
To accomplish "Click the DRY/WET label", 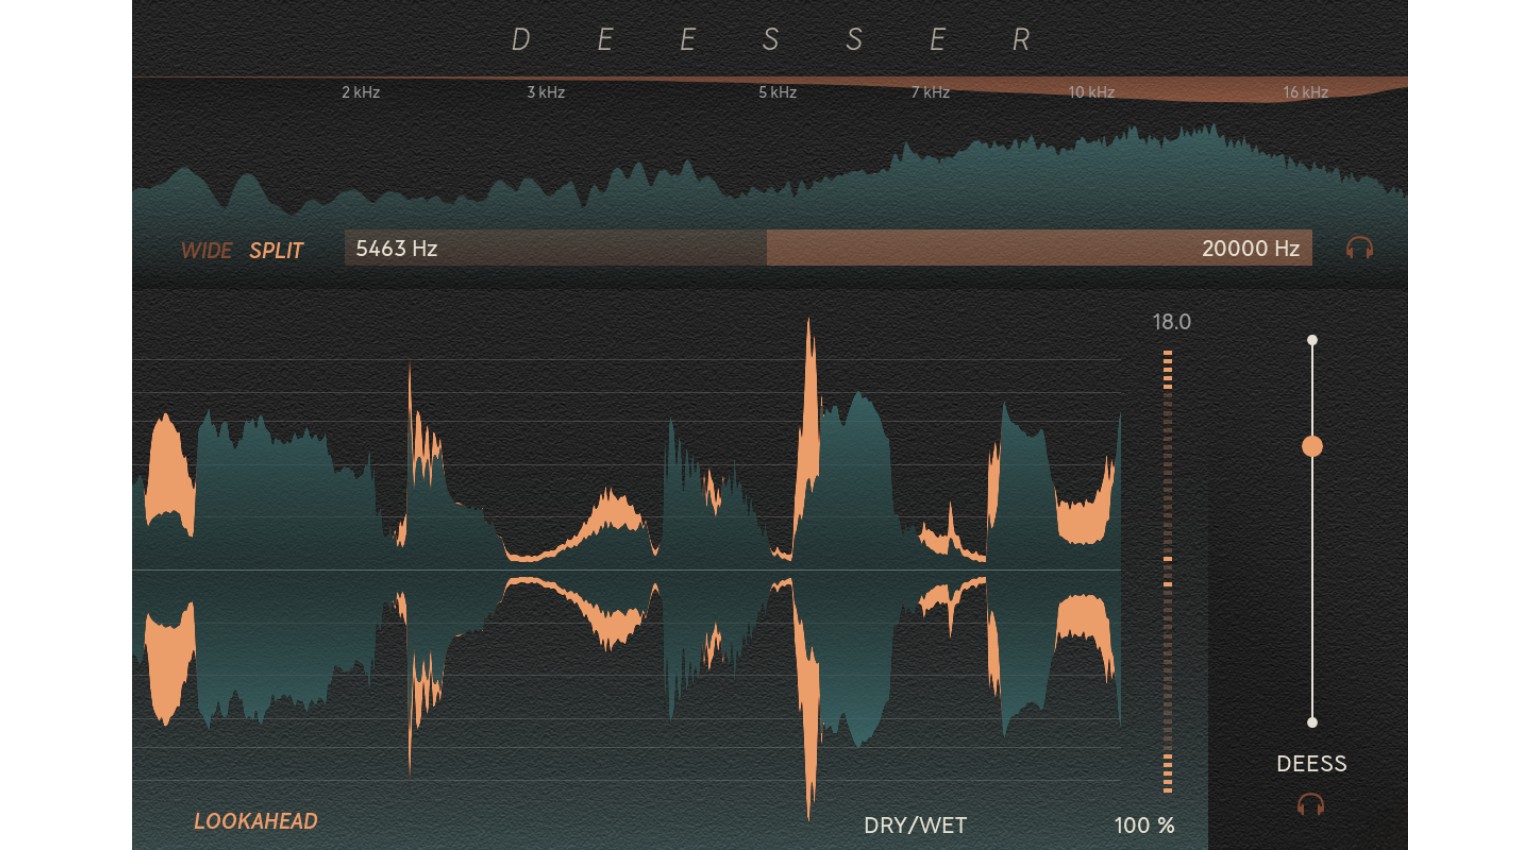I will (x=915, y=825).
